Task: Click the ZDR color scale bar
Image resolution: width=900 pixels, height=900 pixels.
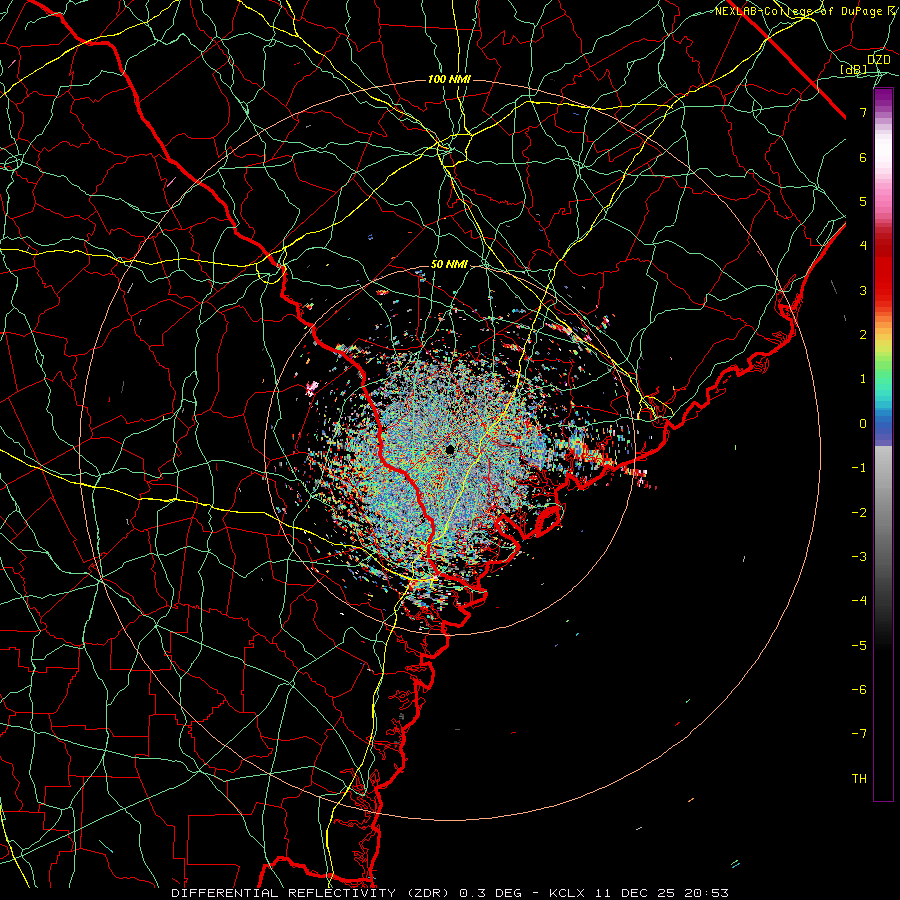Action: [883, 444]
